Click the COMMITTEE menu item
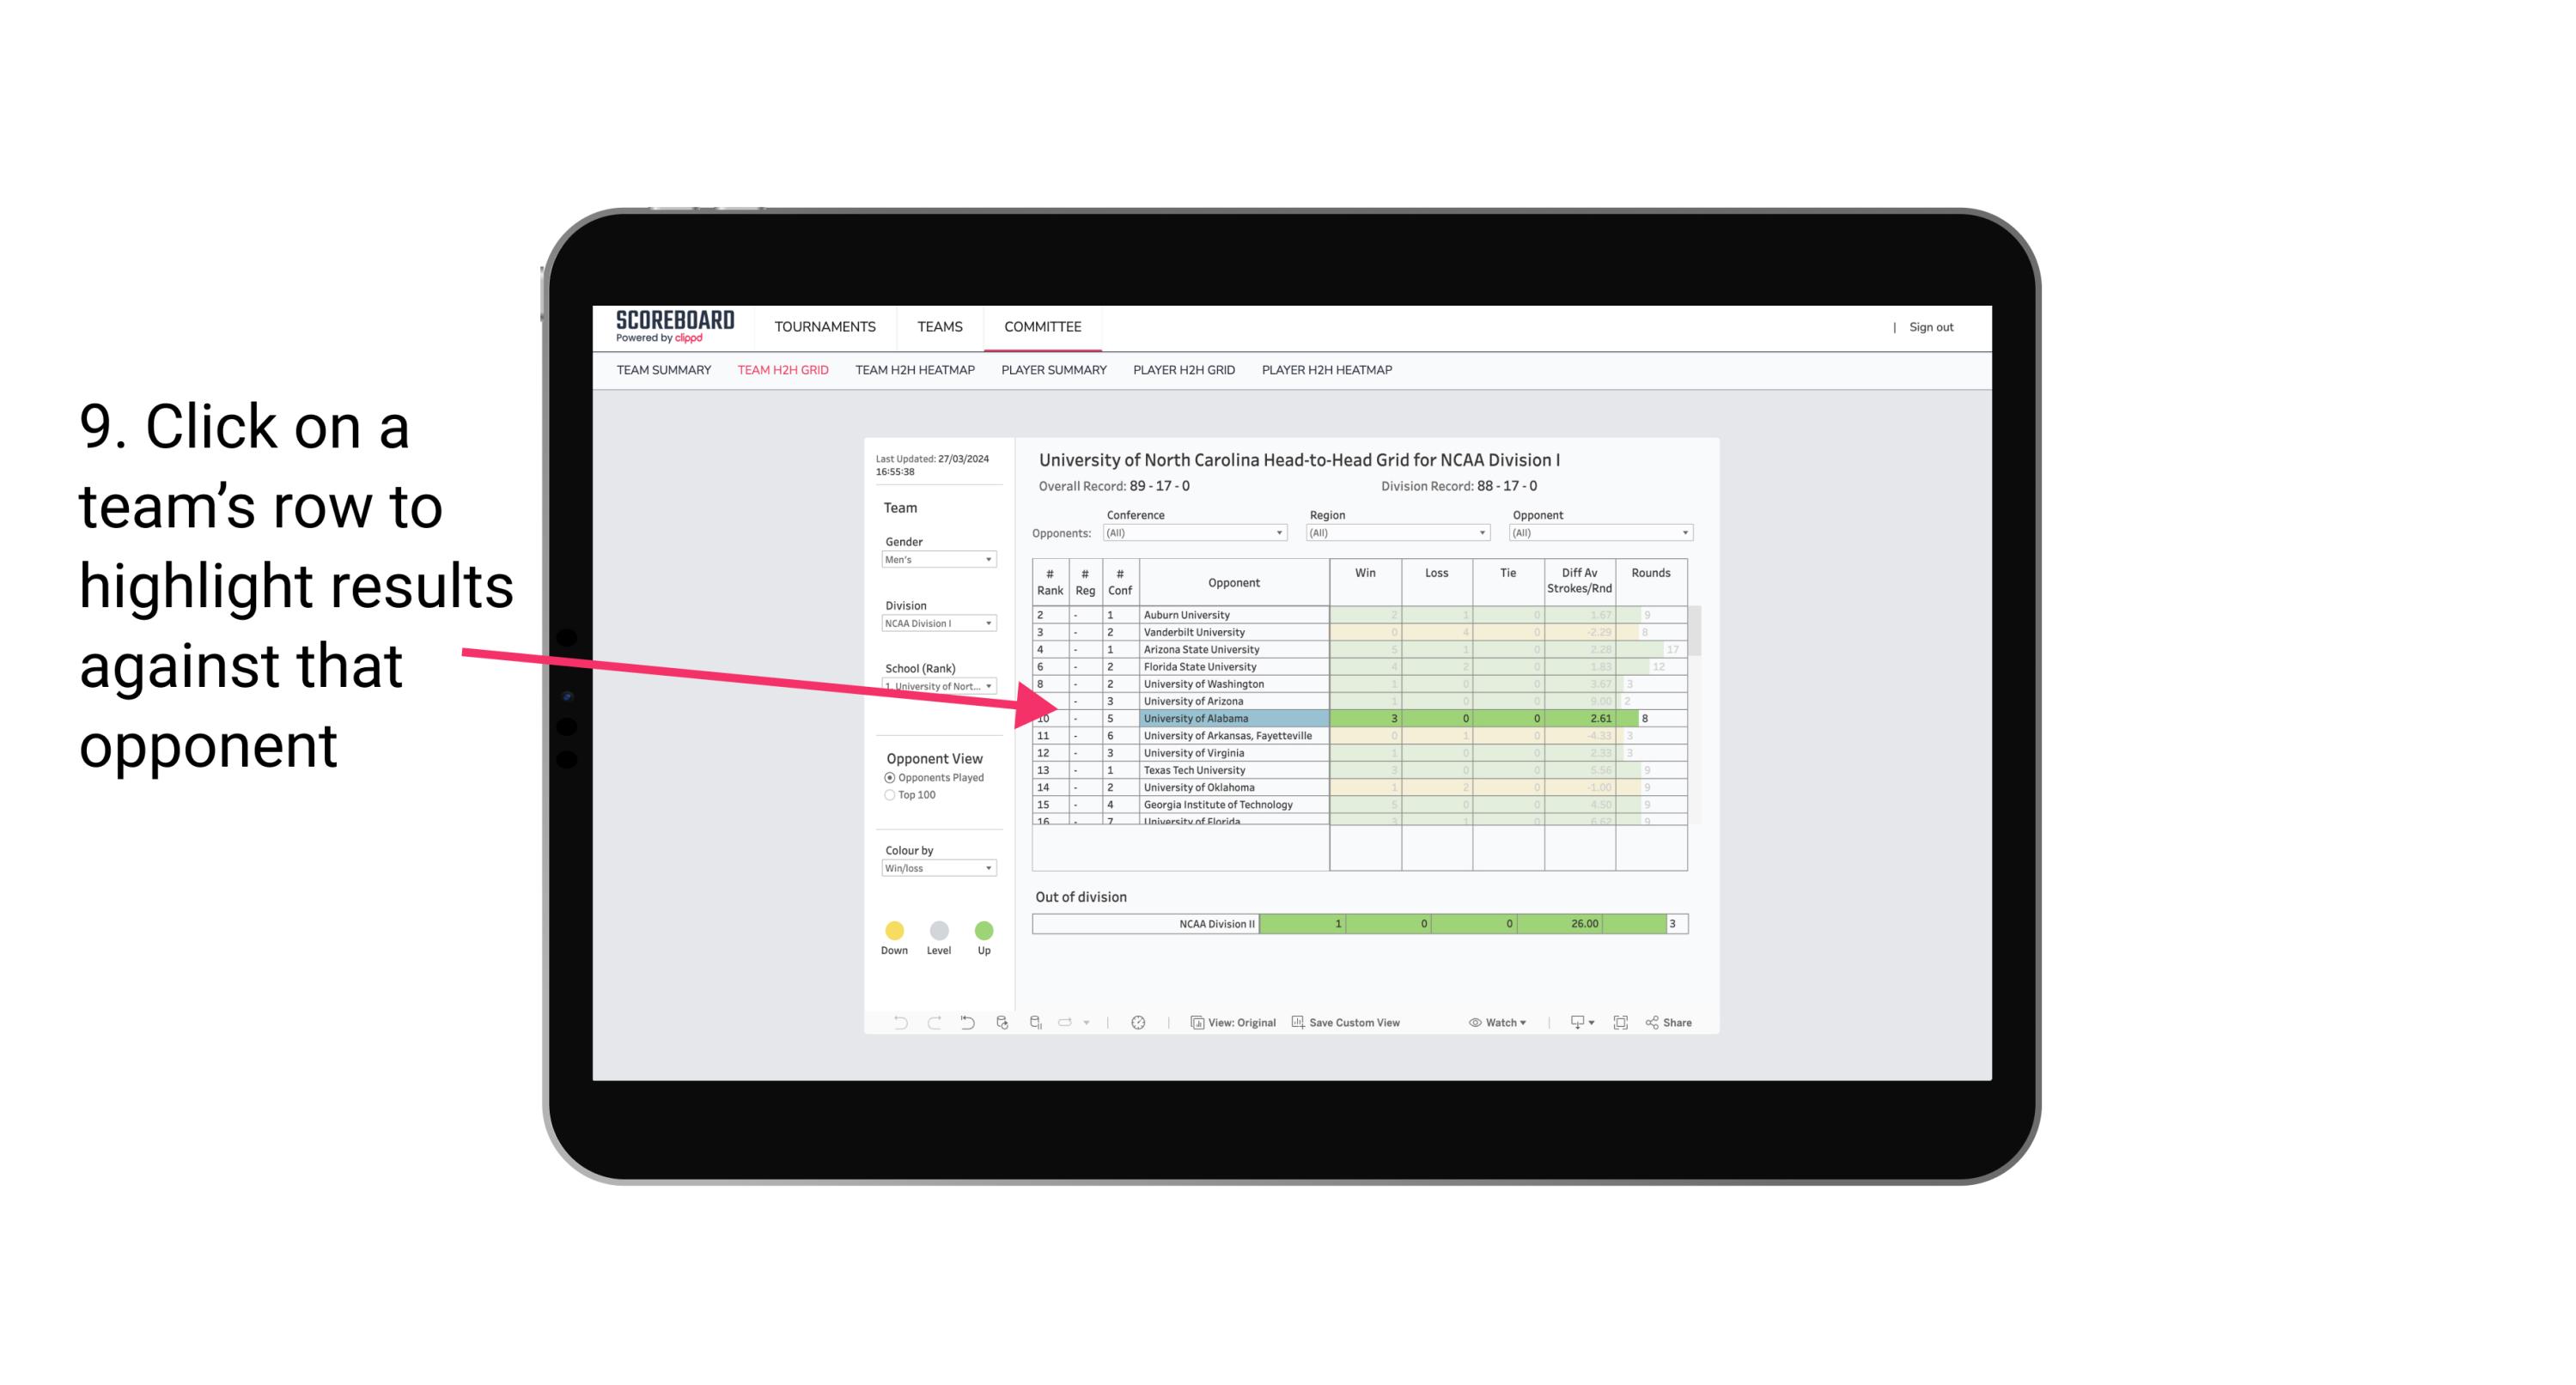 point(1044,325)
